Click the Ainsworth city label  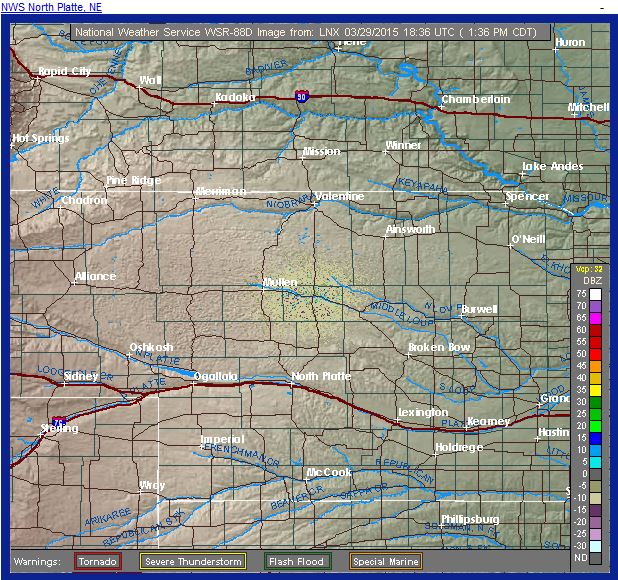(410, 229)
